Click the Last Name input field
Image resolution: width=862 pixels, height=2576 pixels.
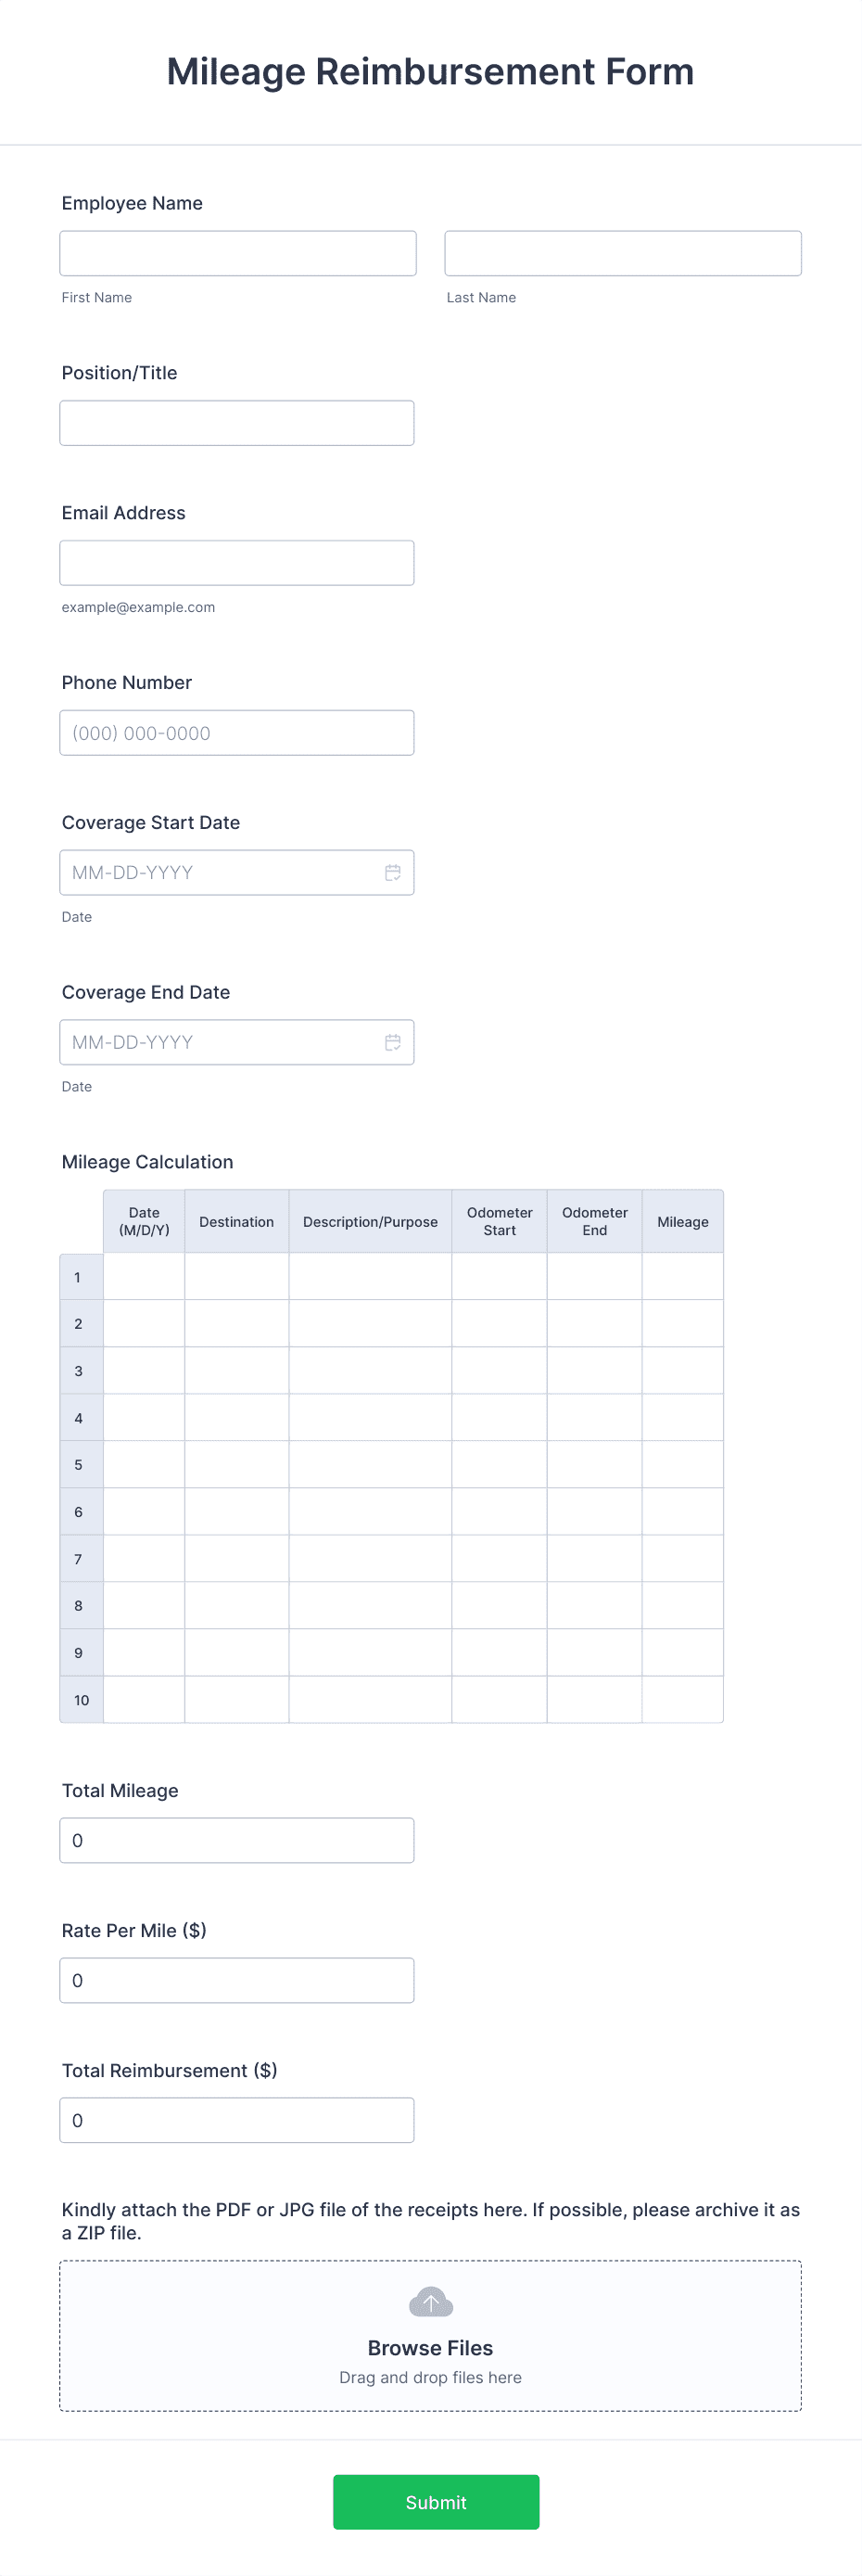tap(622, 252)
